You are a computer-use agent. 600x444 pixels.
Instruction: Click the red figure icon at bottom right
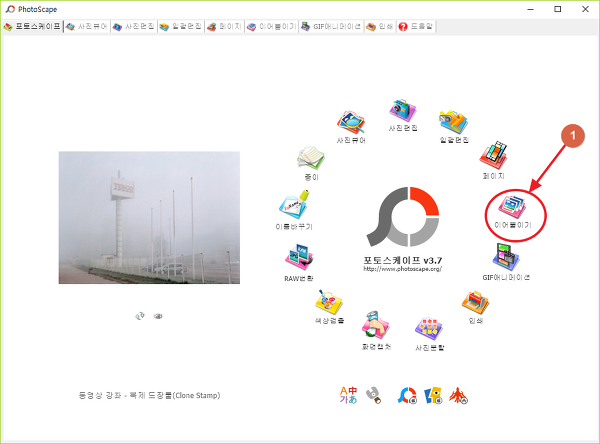[458, 395]
